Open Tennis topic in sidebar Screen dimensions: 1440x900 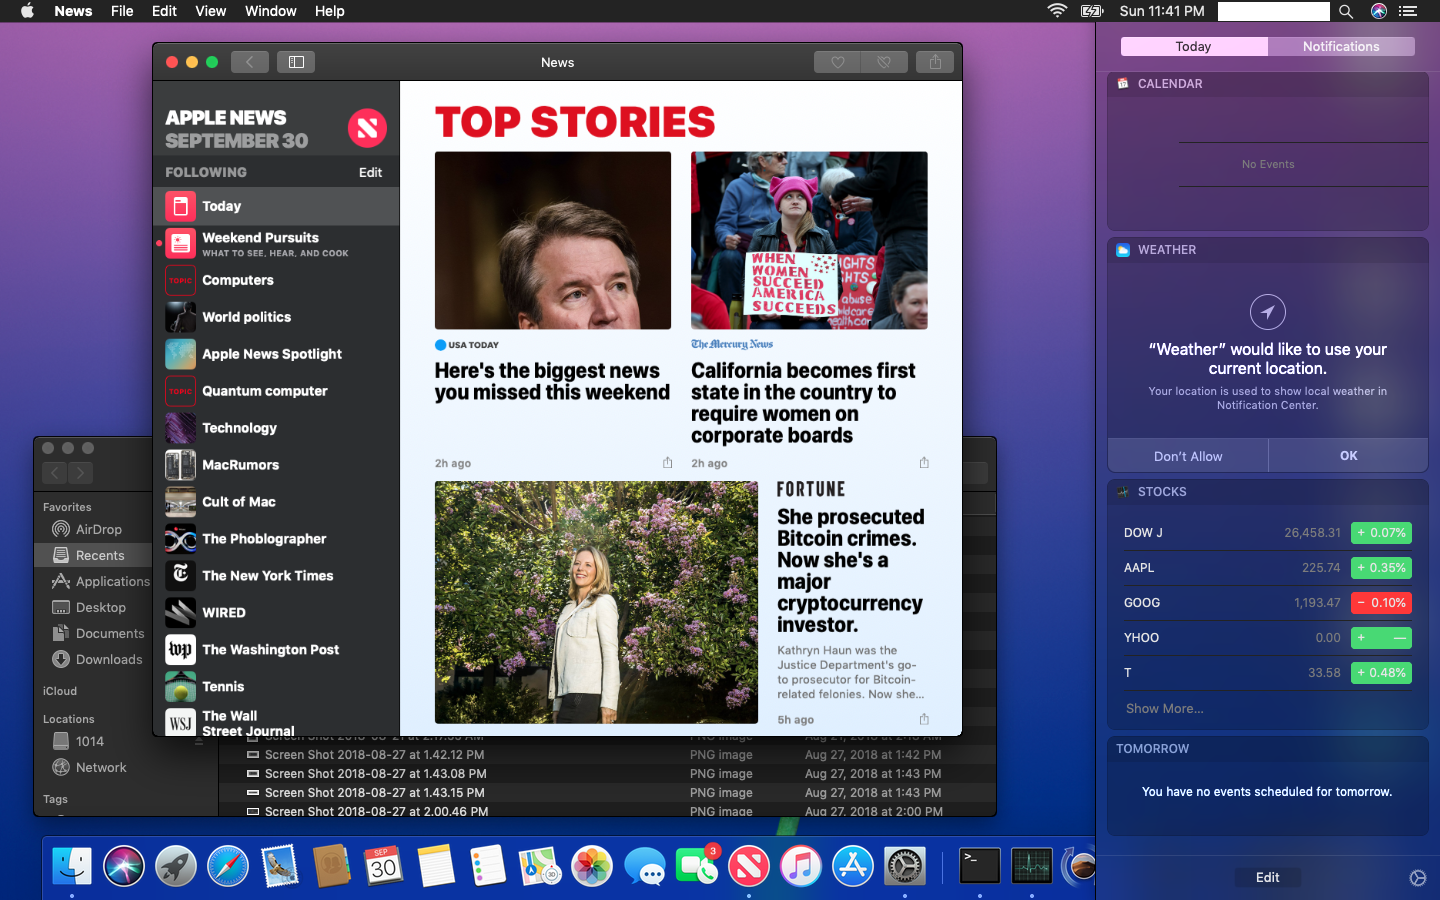(276, 687)
